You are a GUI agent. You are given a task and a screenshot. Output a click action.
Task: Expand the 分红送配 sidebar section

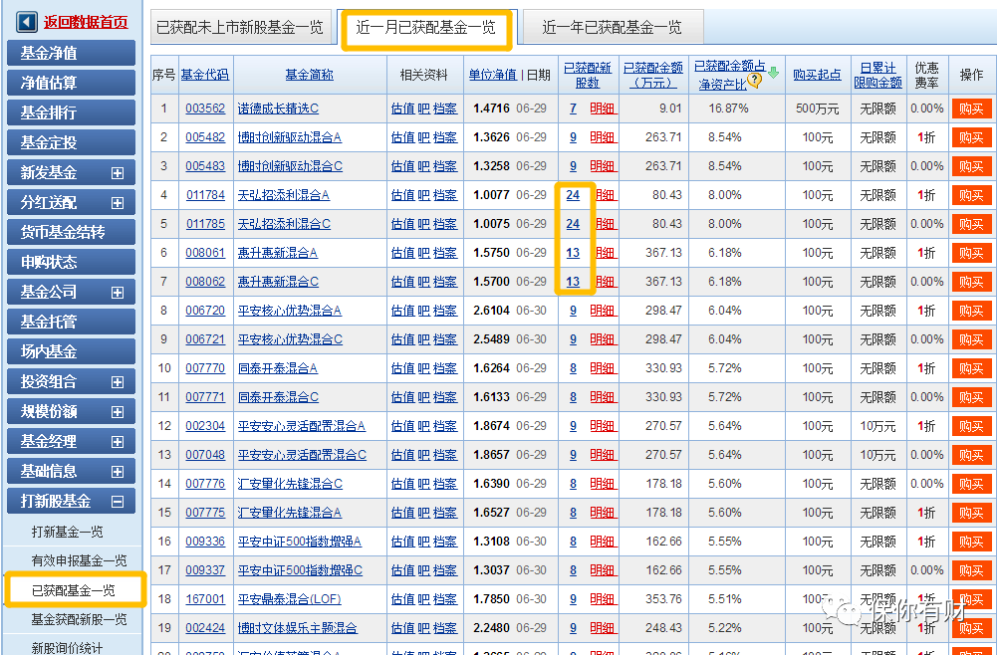click(117, 203)
